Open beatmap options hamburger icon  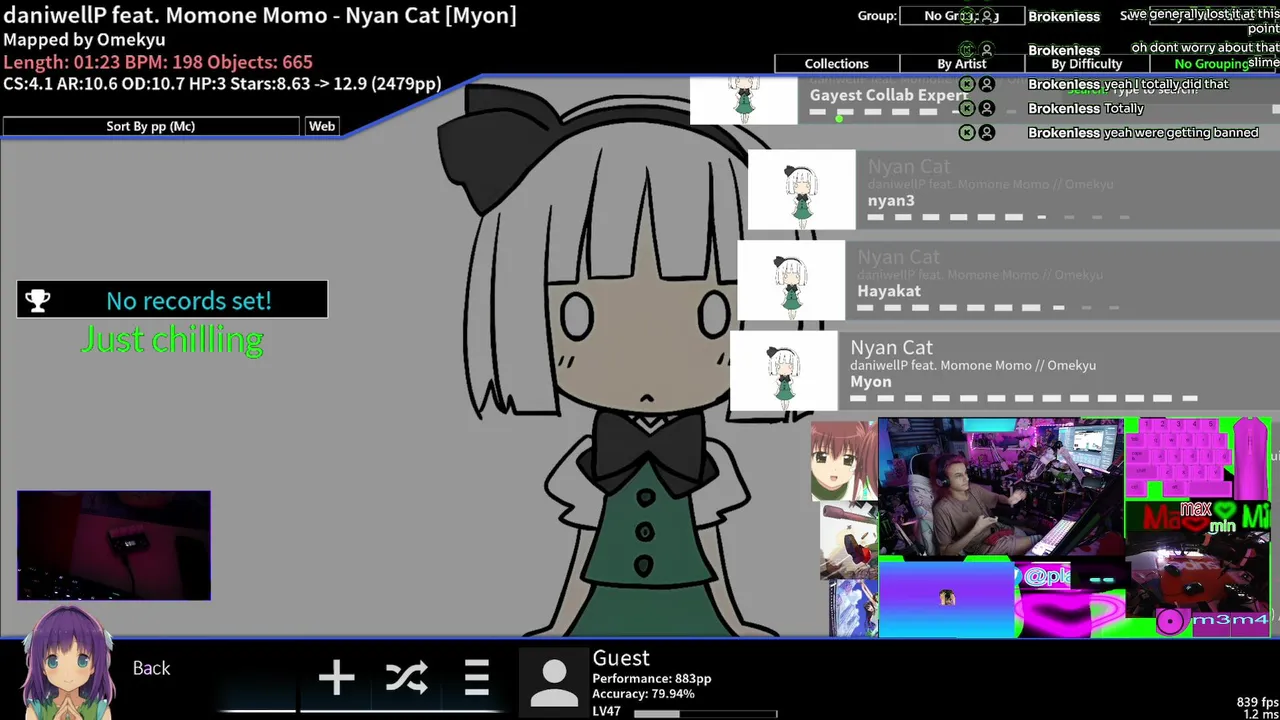pos(477,678)
